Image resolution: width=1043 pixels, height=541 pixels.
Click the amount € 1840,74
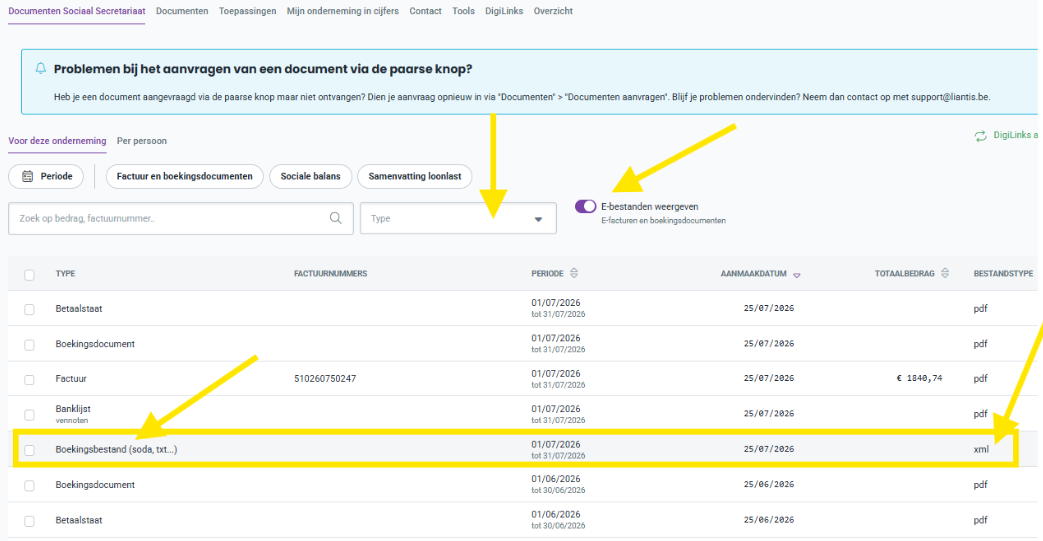919,378
